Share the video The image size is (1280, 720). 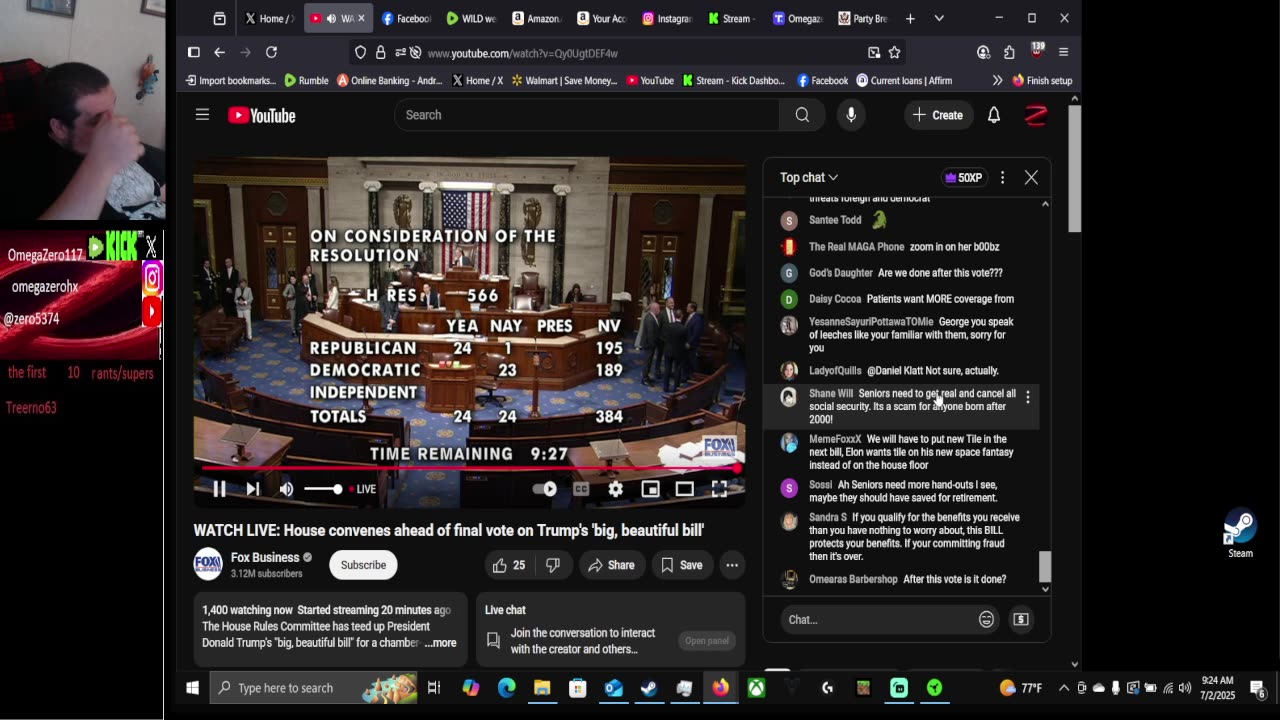point(611,565)
